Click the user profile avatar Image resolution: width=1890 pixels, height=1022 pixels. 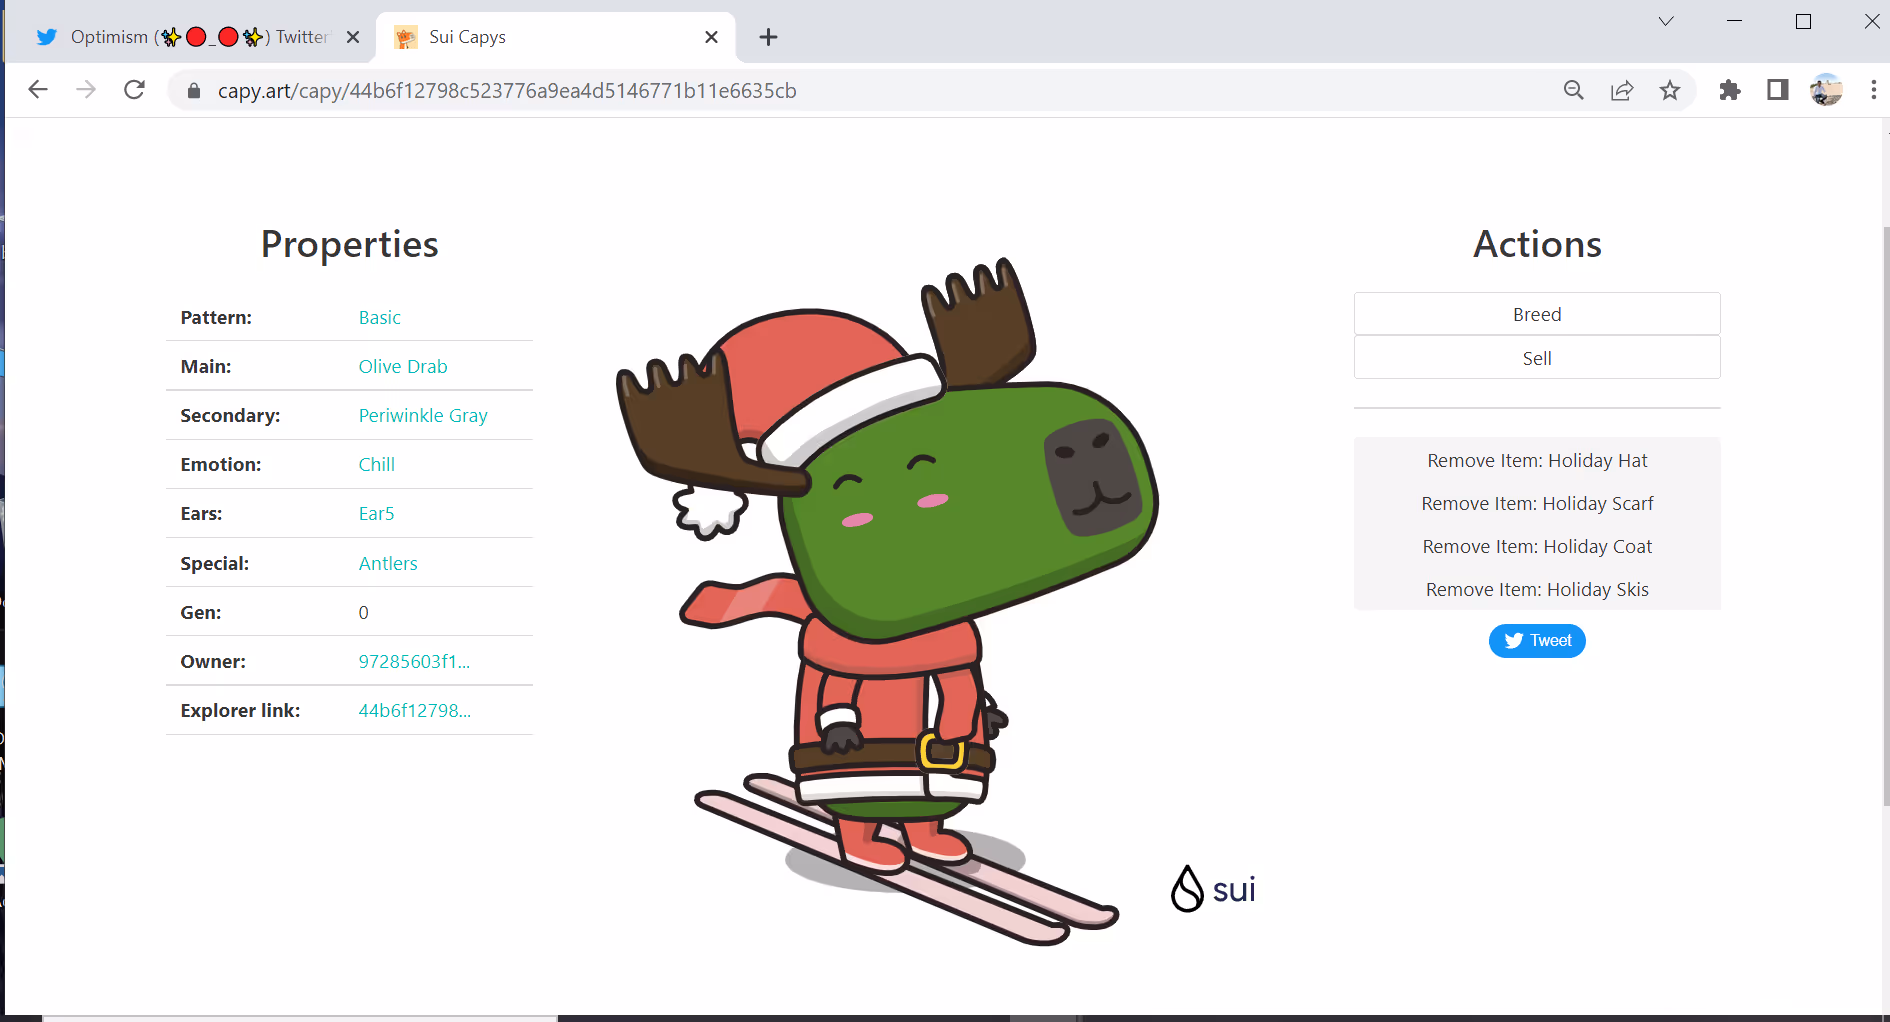tap(1825, 91)
